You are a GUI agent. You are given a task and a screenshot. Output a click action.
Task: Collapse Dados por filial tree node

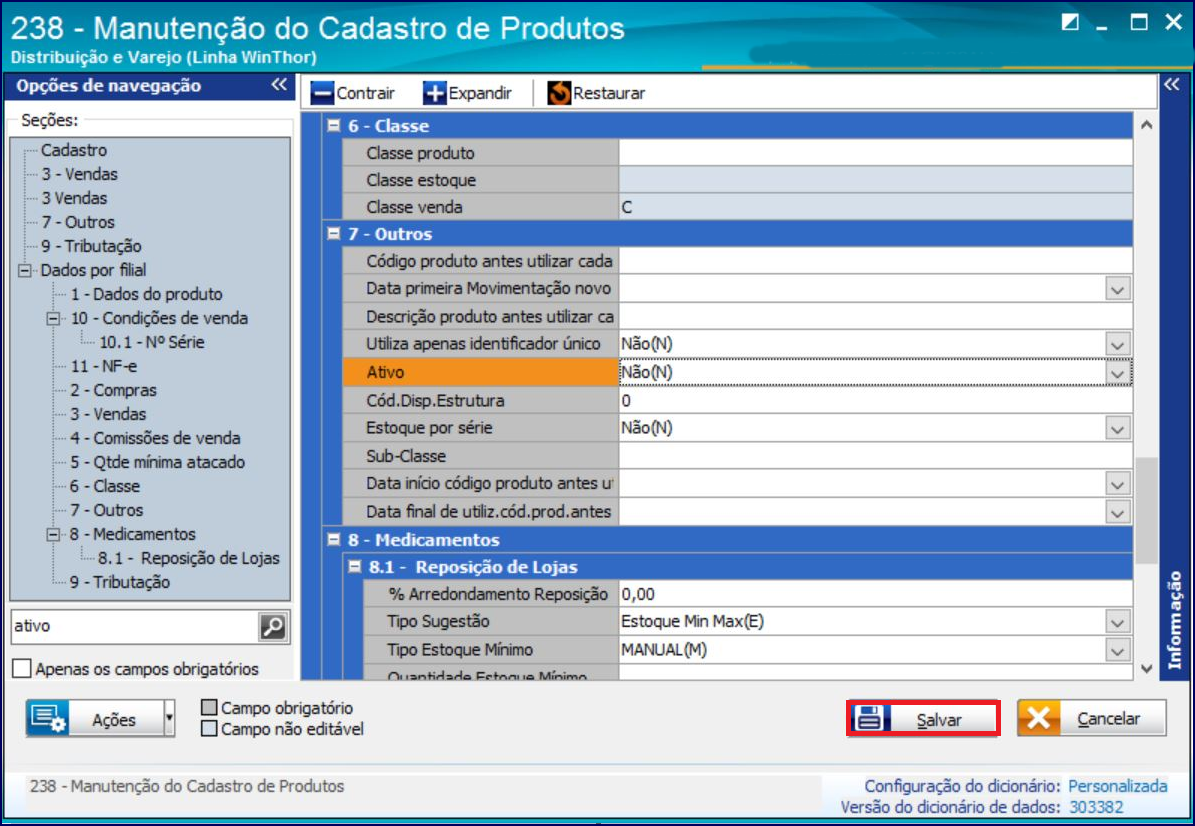coord(25,271)
